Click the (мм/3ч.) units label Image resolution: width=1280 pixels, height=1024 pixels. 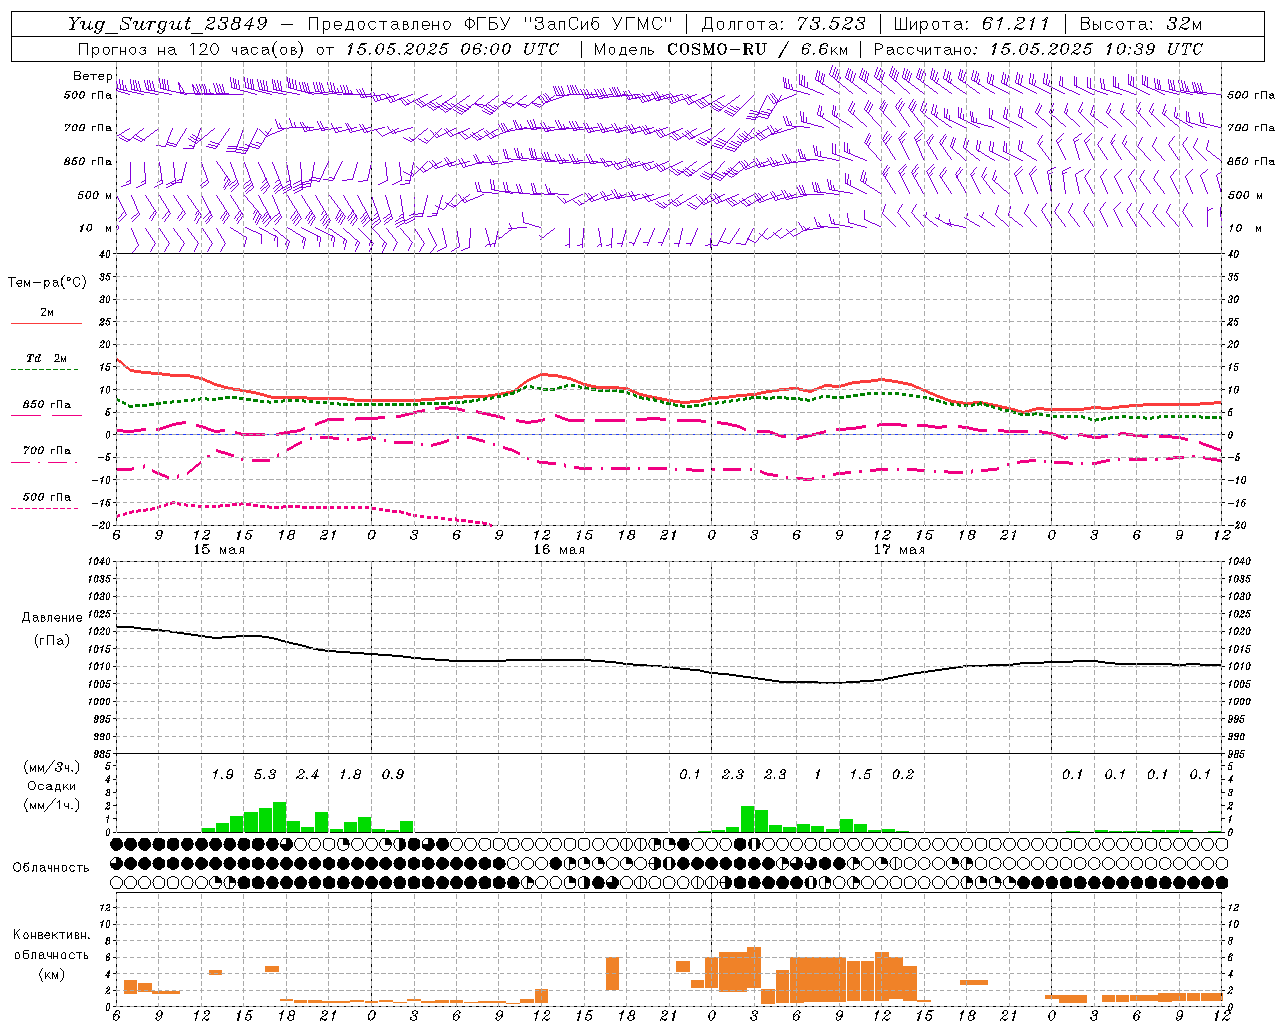(x=50, y=767)
